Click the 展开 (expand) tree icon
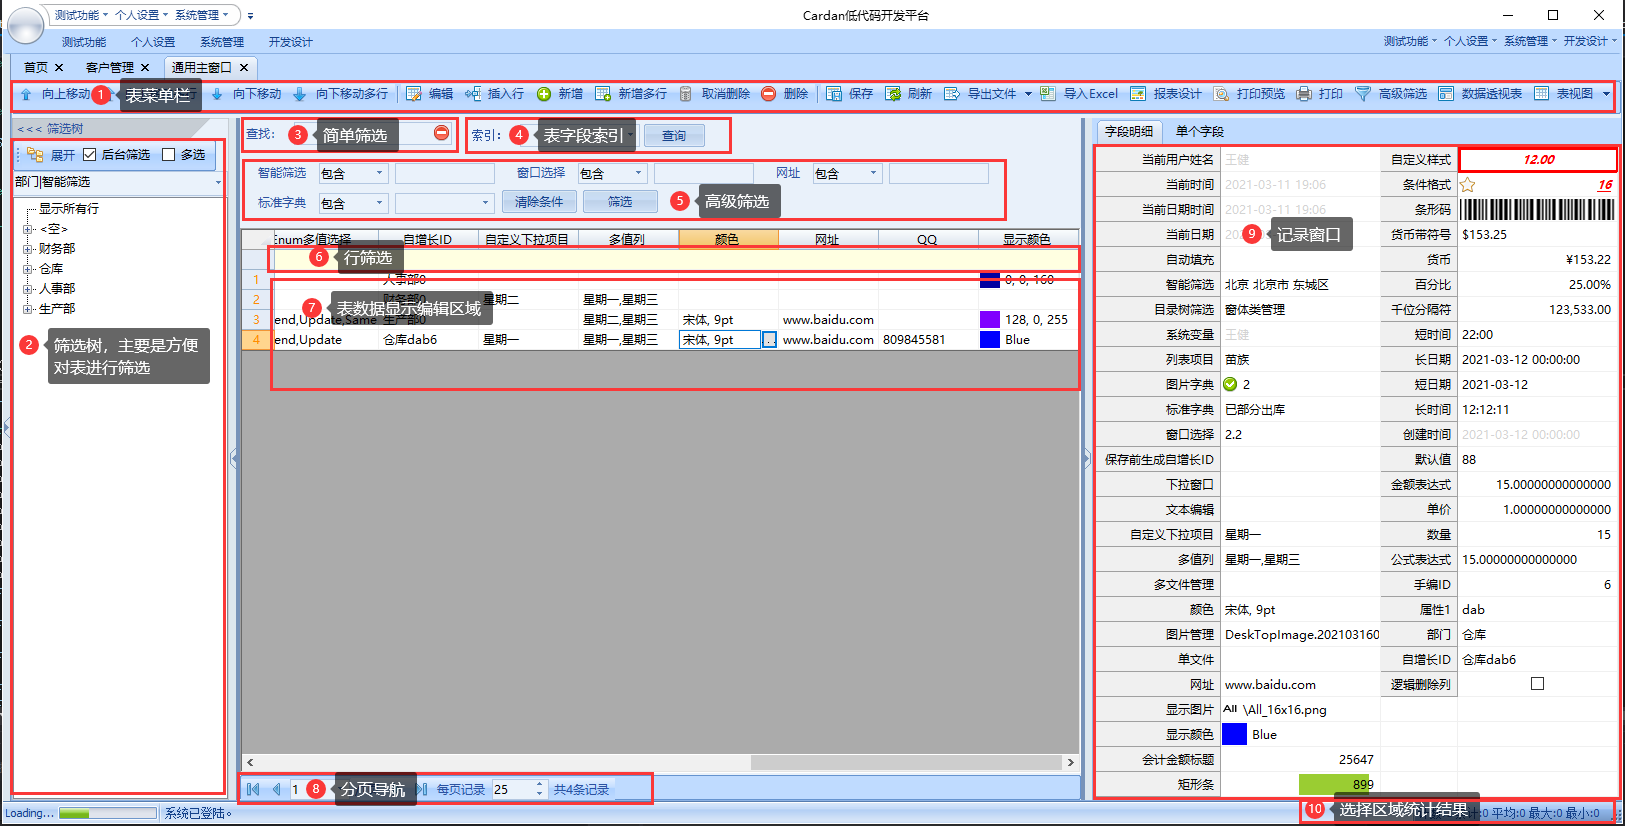Screen dimensions: 1625x826 point(35,155)
